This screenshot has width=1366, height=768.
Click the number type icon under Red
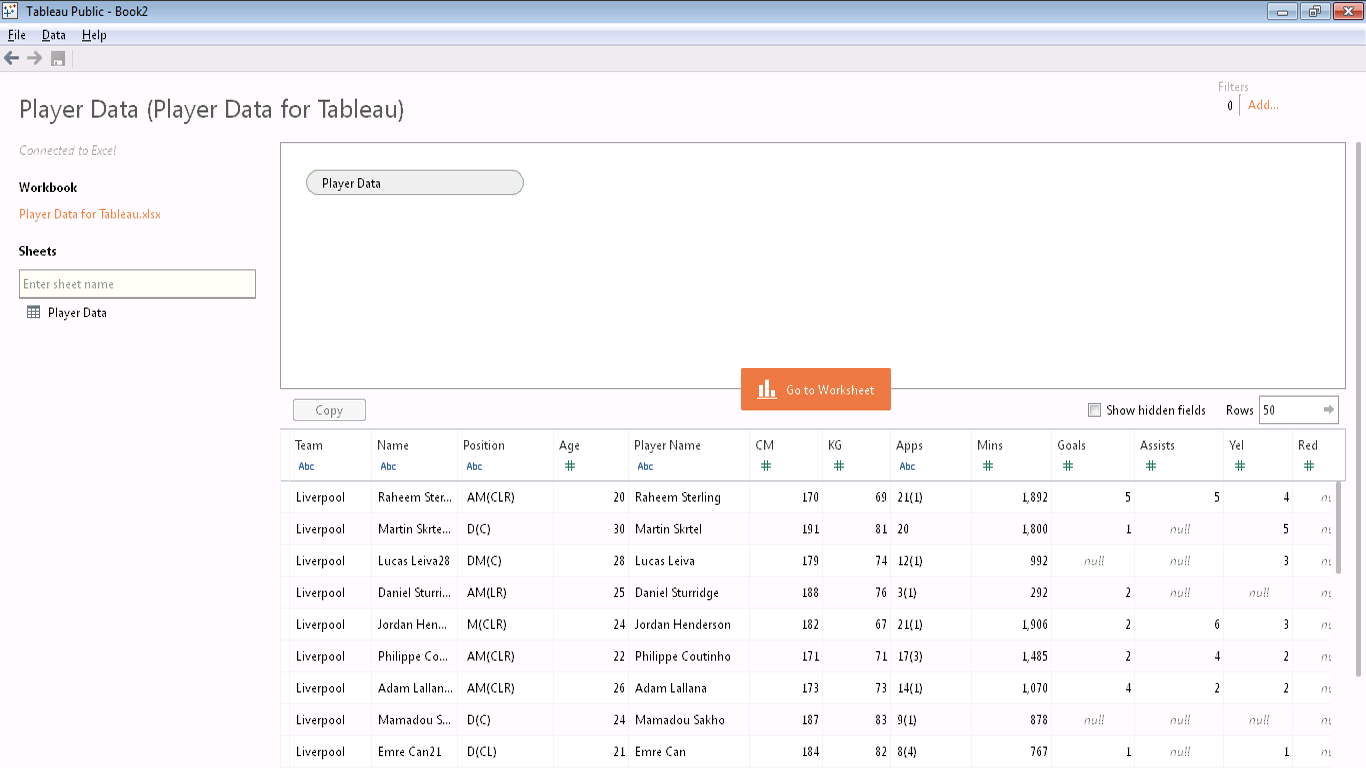click(x=1308, y=466)
